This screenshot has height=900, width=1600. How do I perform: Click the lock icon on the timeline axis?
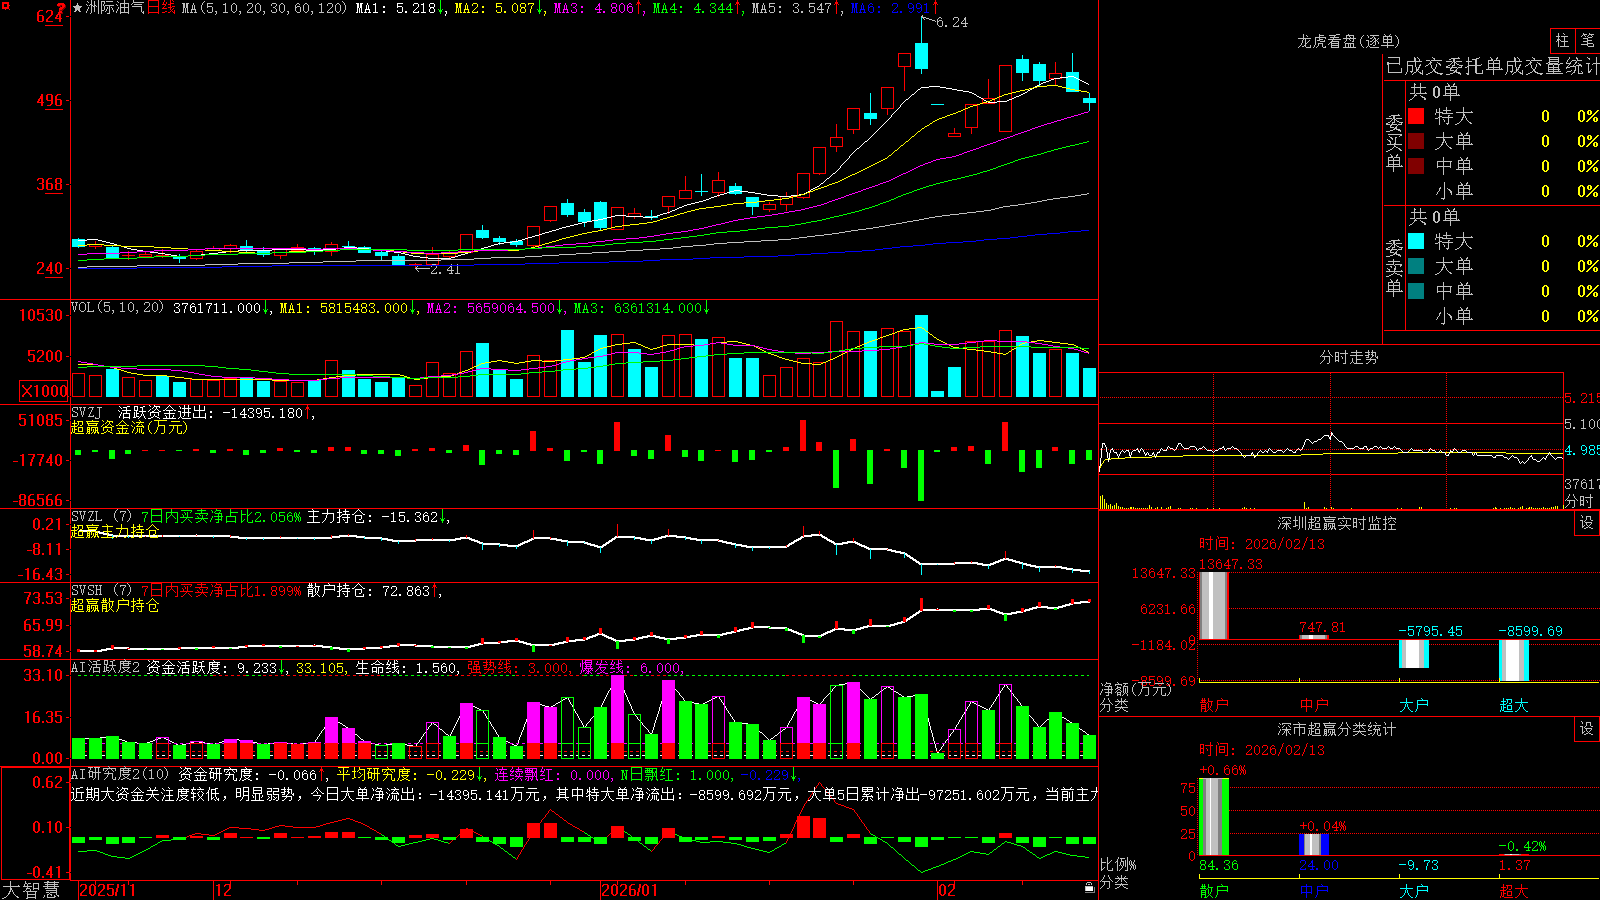click(1089, 888)
